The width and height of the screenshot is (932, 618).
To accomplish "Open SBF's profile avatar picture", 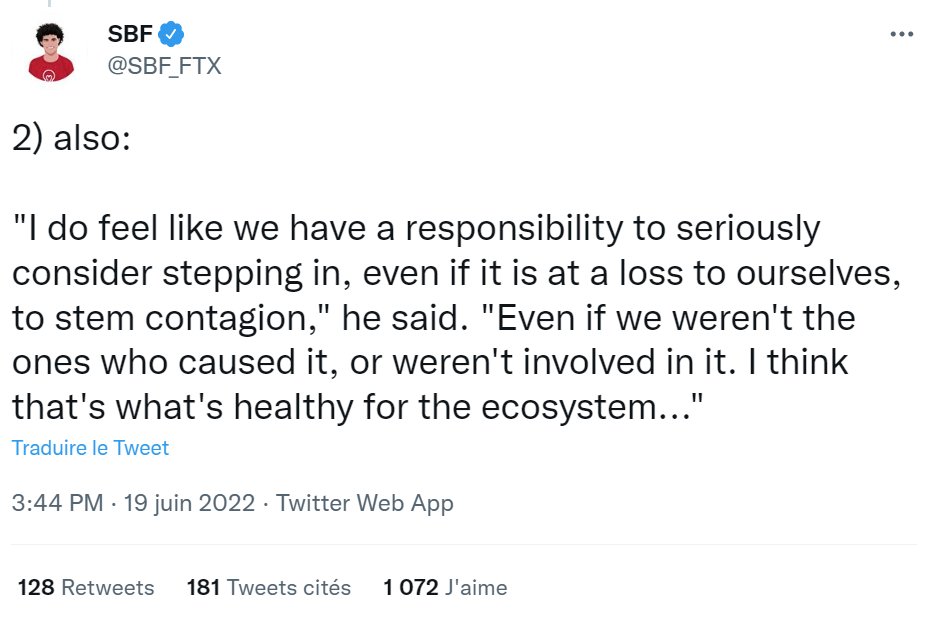I will click(51, 51).
